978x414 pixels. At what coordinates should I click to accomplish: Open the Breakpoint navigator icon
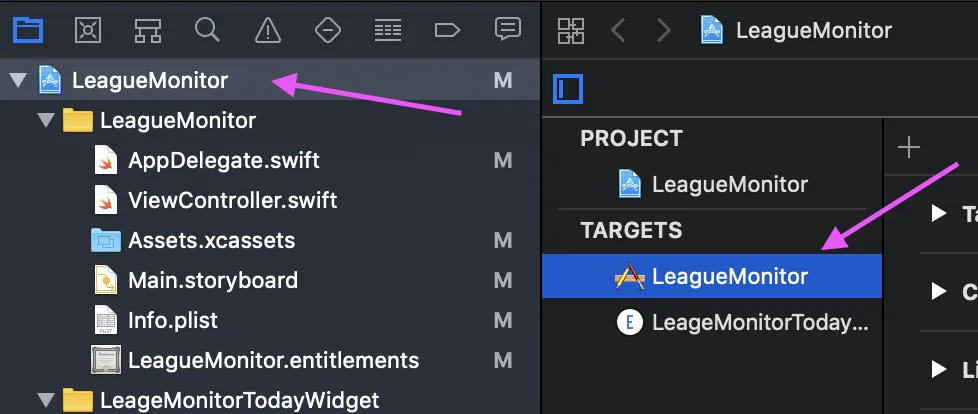[447, 30]
